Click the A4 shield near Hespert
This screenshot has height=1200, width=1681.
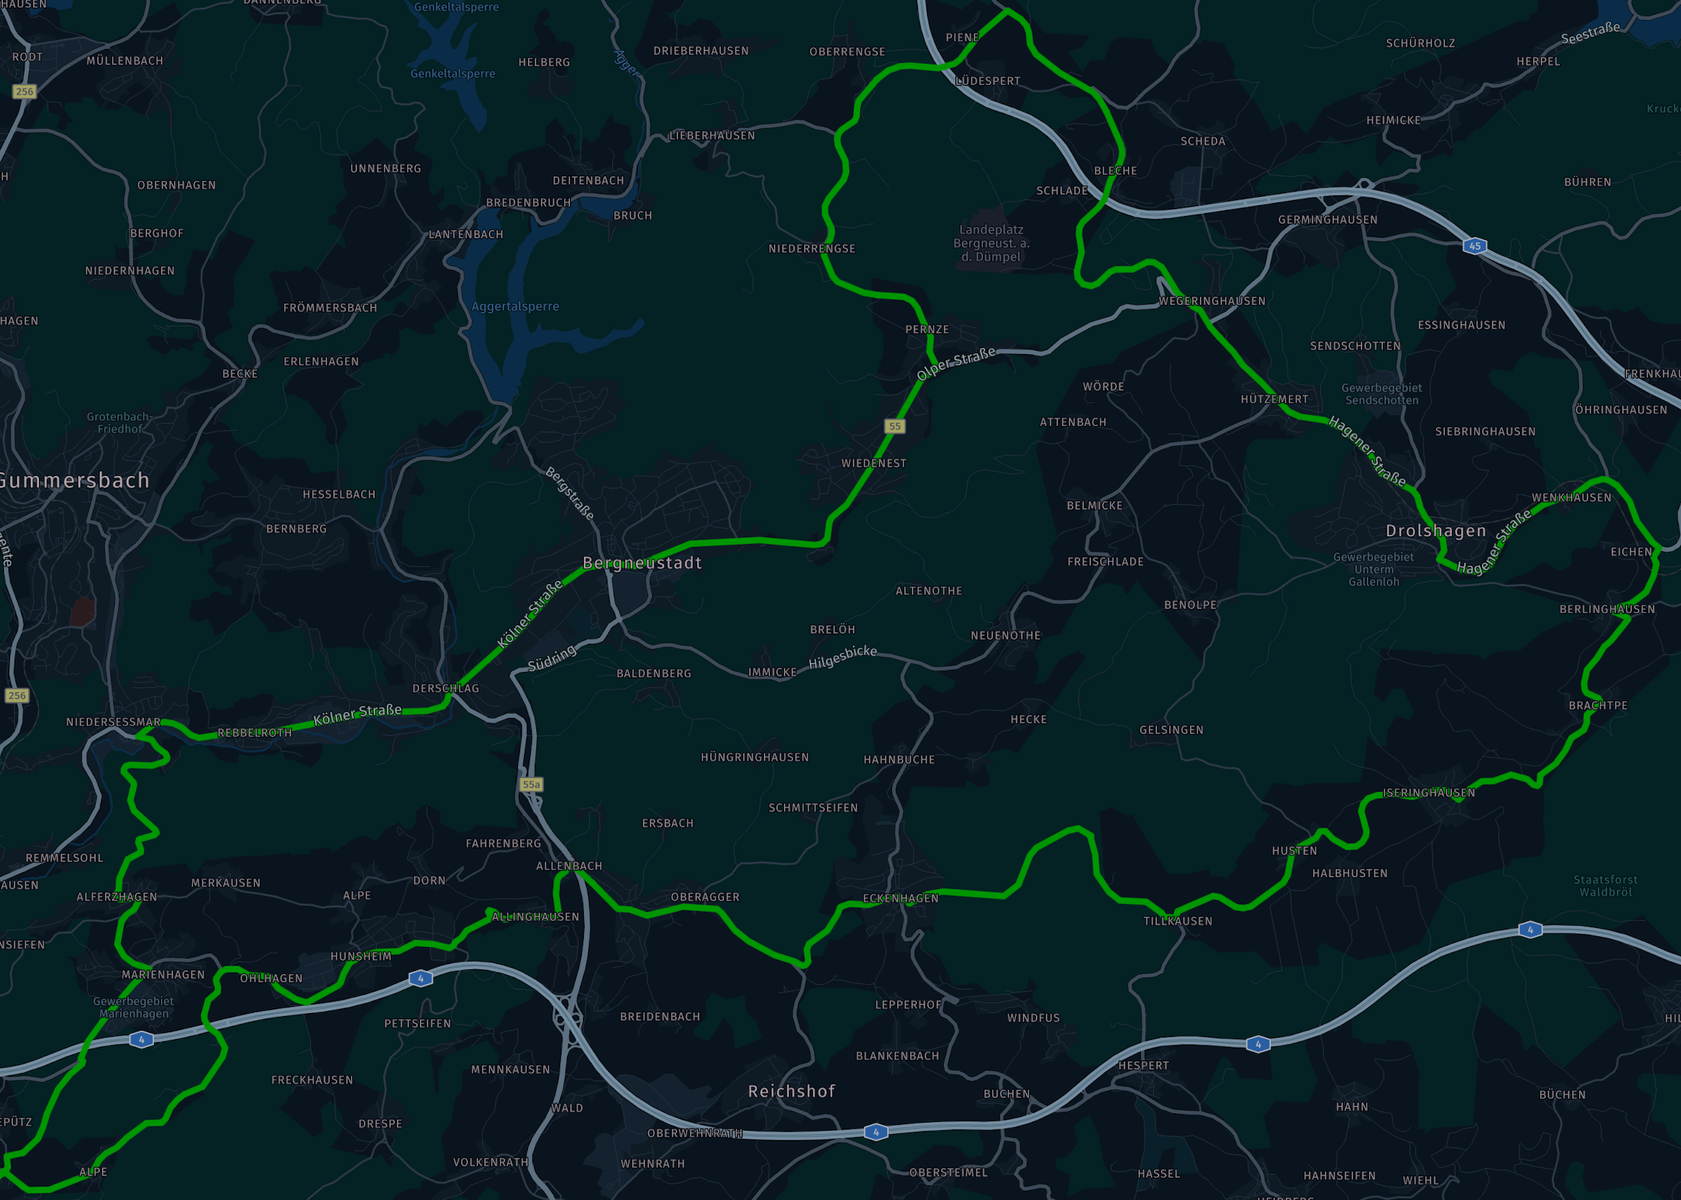1258,1044
